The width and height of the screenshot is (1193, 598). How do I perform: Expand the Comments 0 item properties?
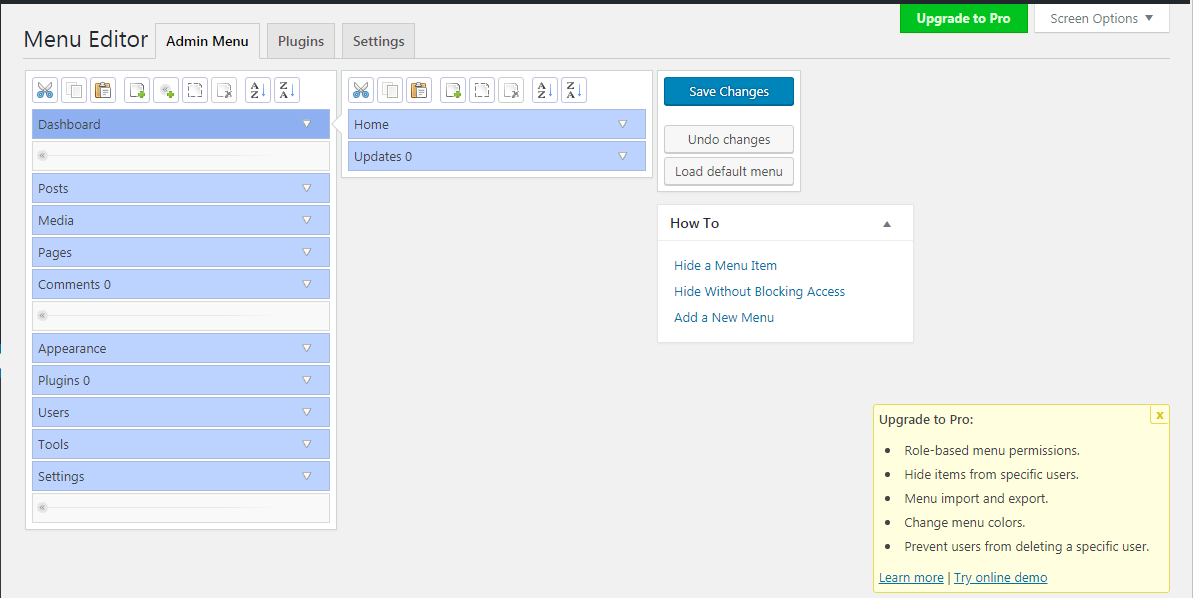[x=307, y=284]
